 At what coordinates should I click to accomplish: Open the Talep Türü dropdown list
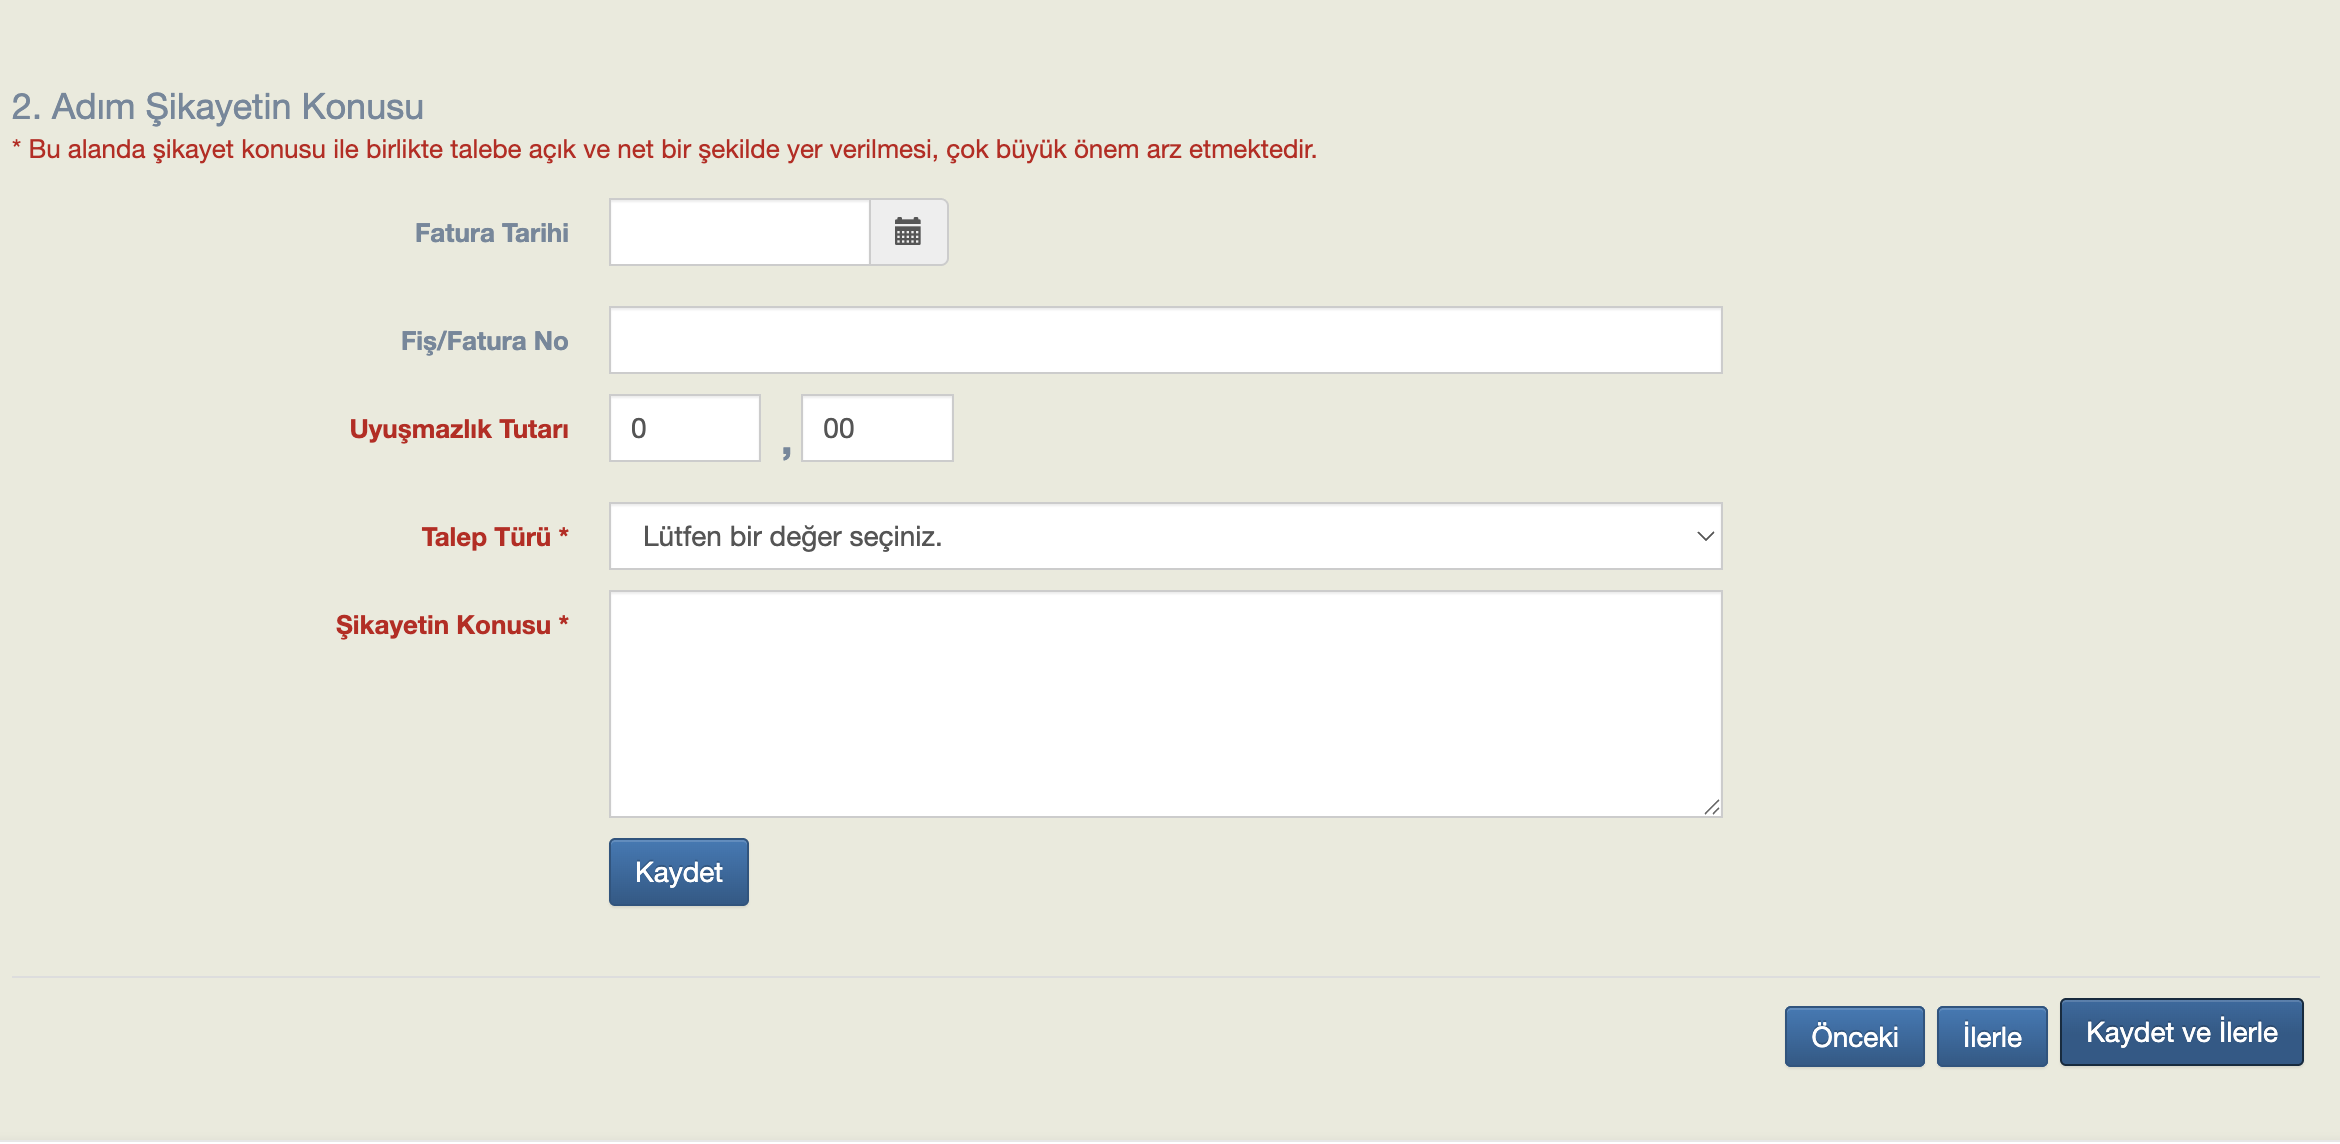(1165, 536)
